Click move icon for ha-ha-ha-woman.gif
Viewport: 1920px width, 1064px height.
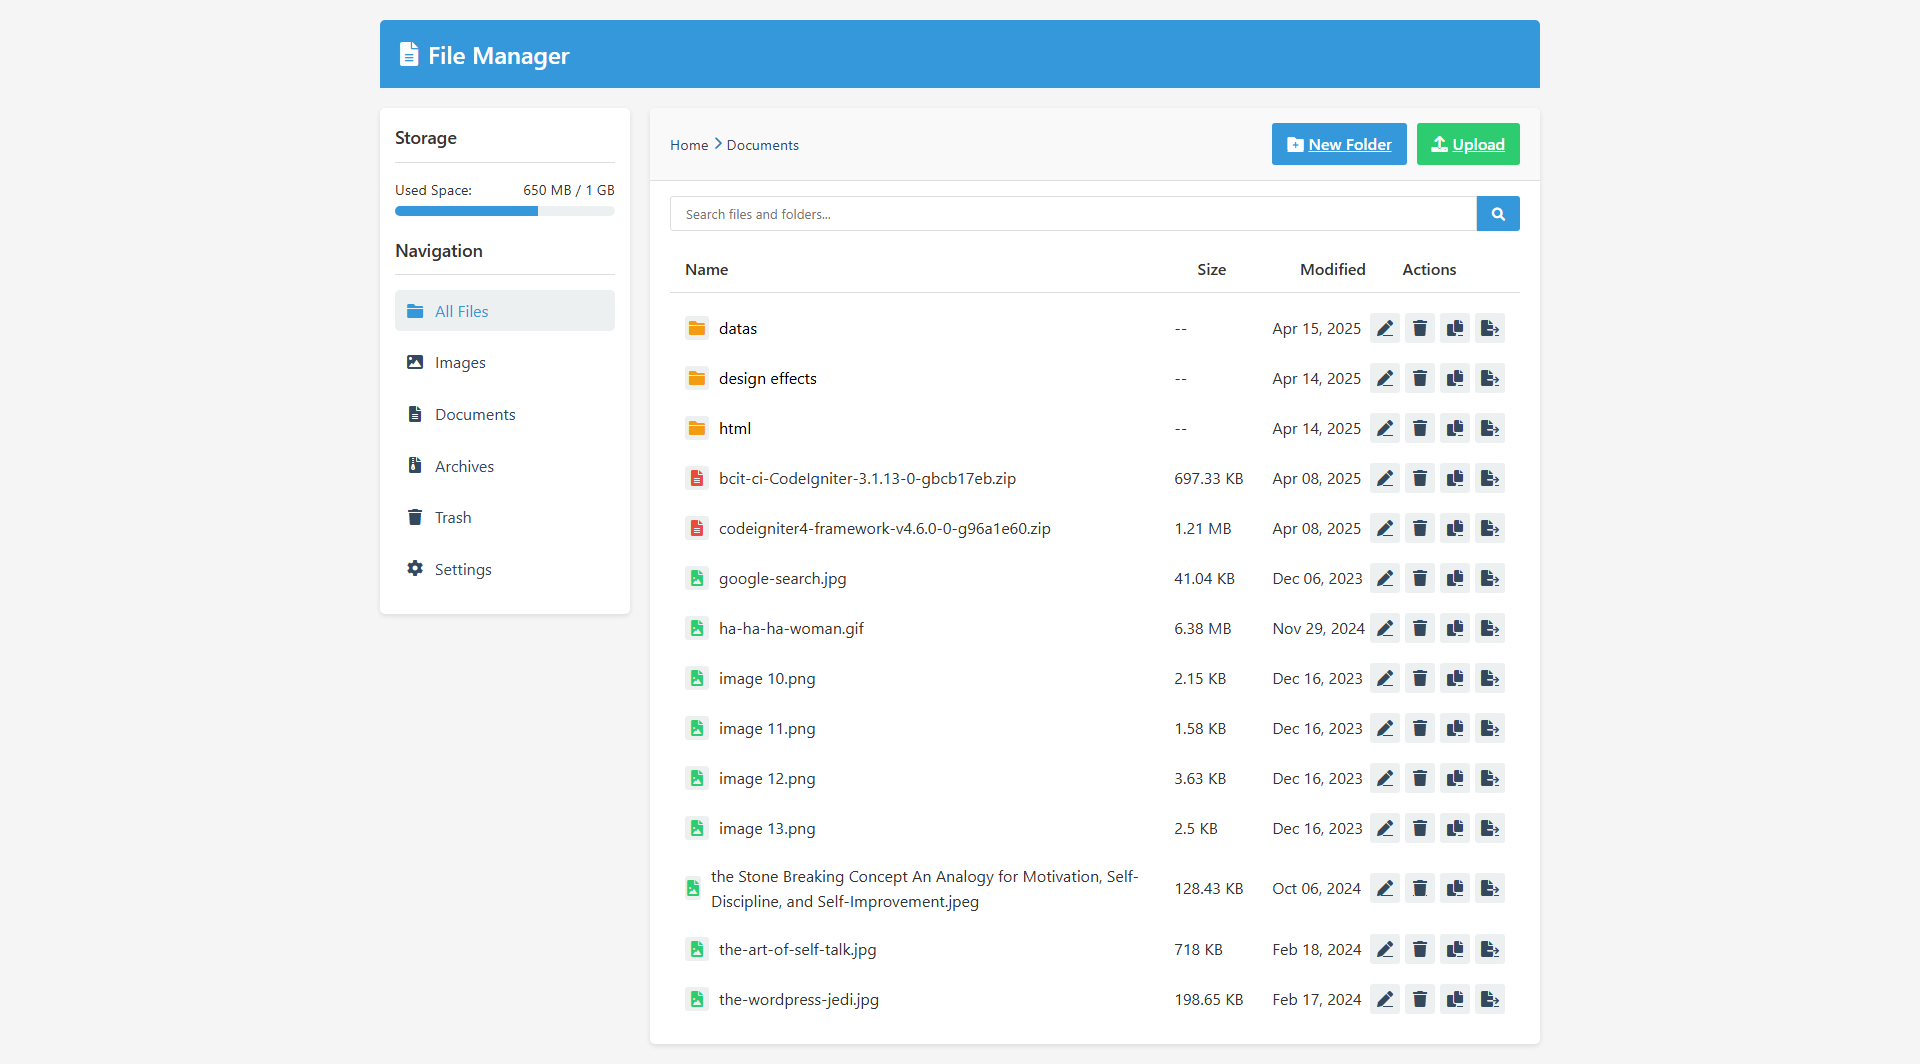pos(1490,628)
